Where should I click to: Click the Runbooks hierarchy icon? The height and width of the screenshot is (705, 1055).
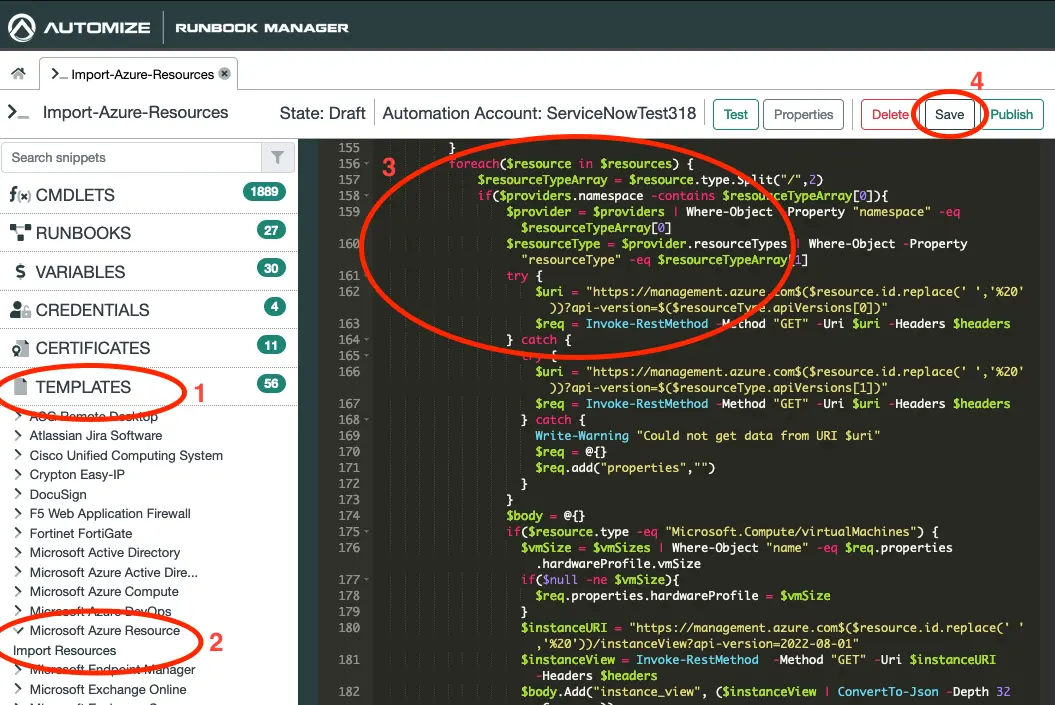[x=20, y=233]
